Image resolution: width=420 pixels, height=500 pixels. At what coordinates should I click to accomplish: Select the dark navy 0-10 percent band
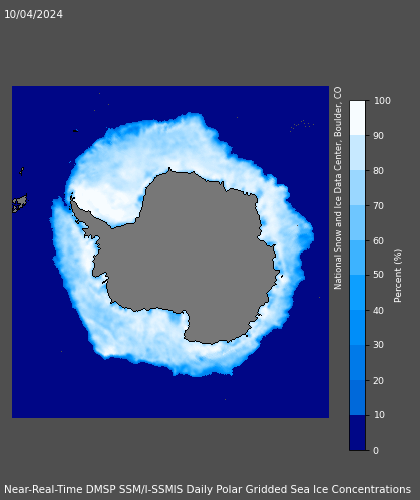(357, 433)
